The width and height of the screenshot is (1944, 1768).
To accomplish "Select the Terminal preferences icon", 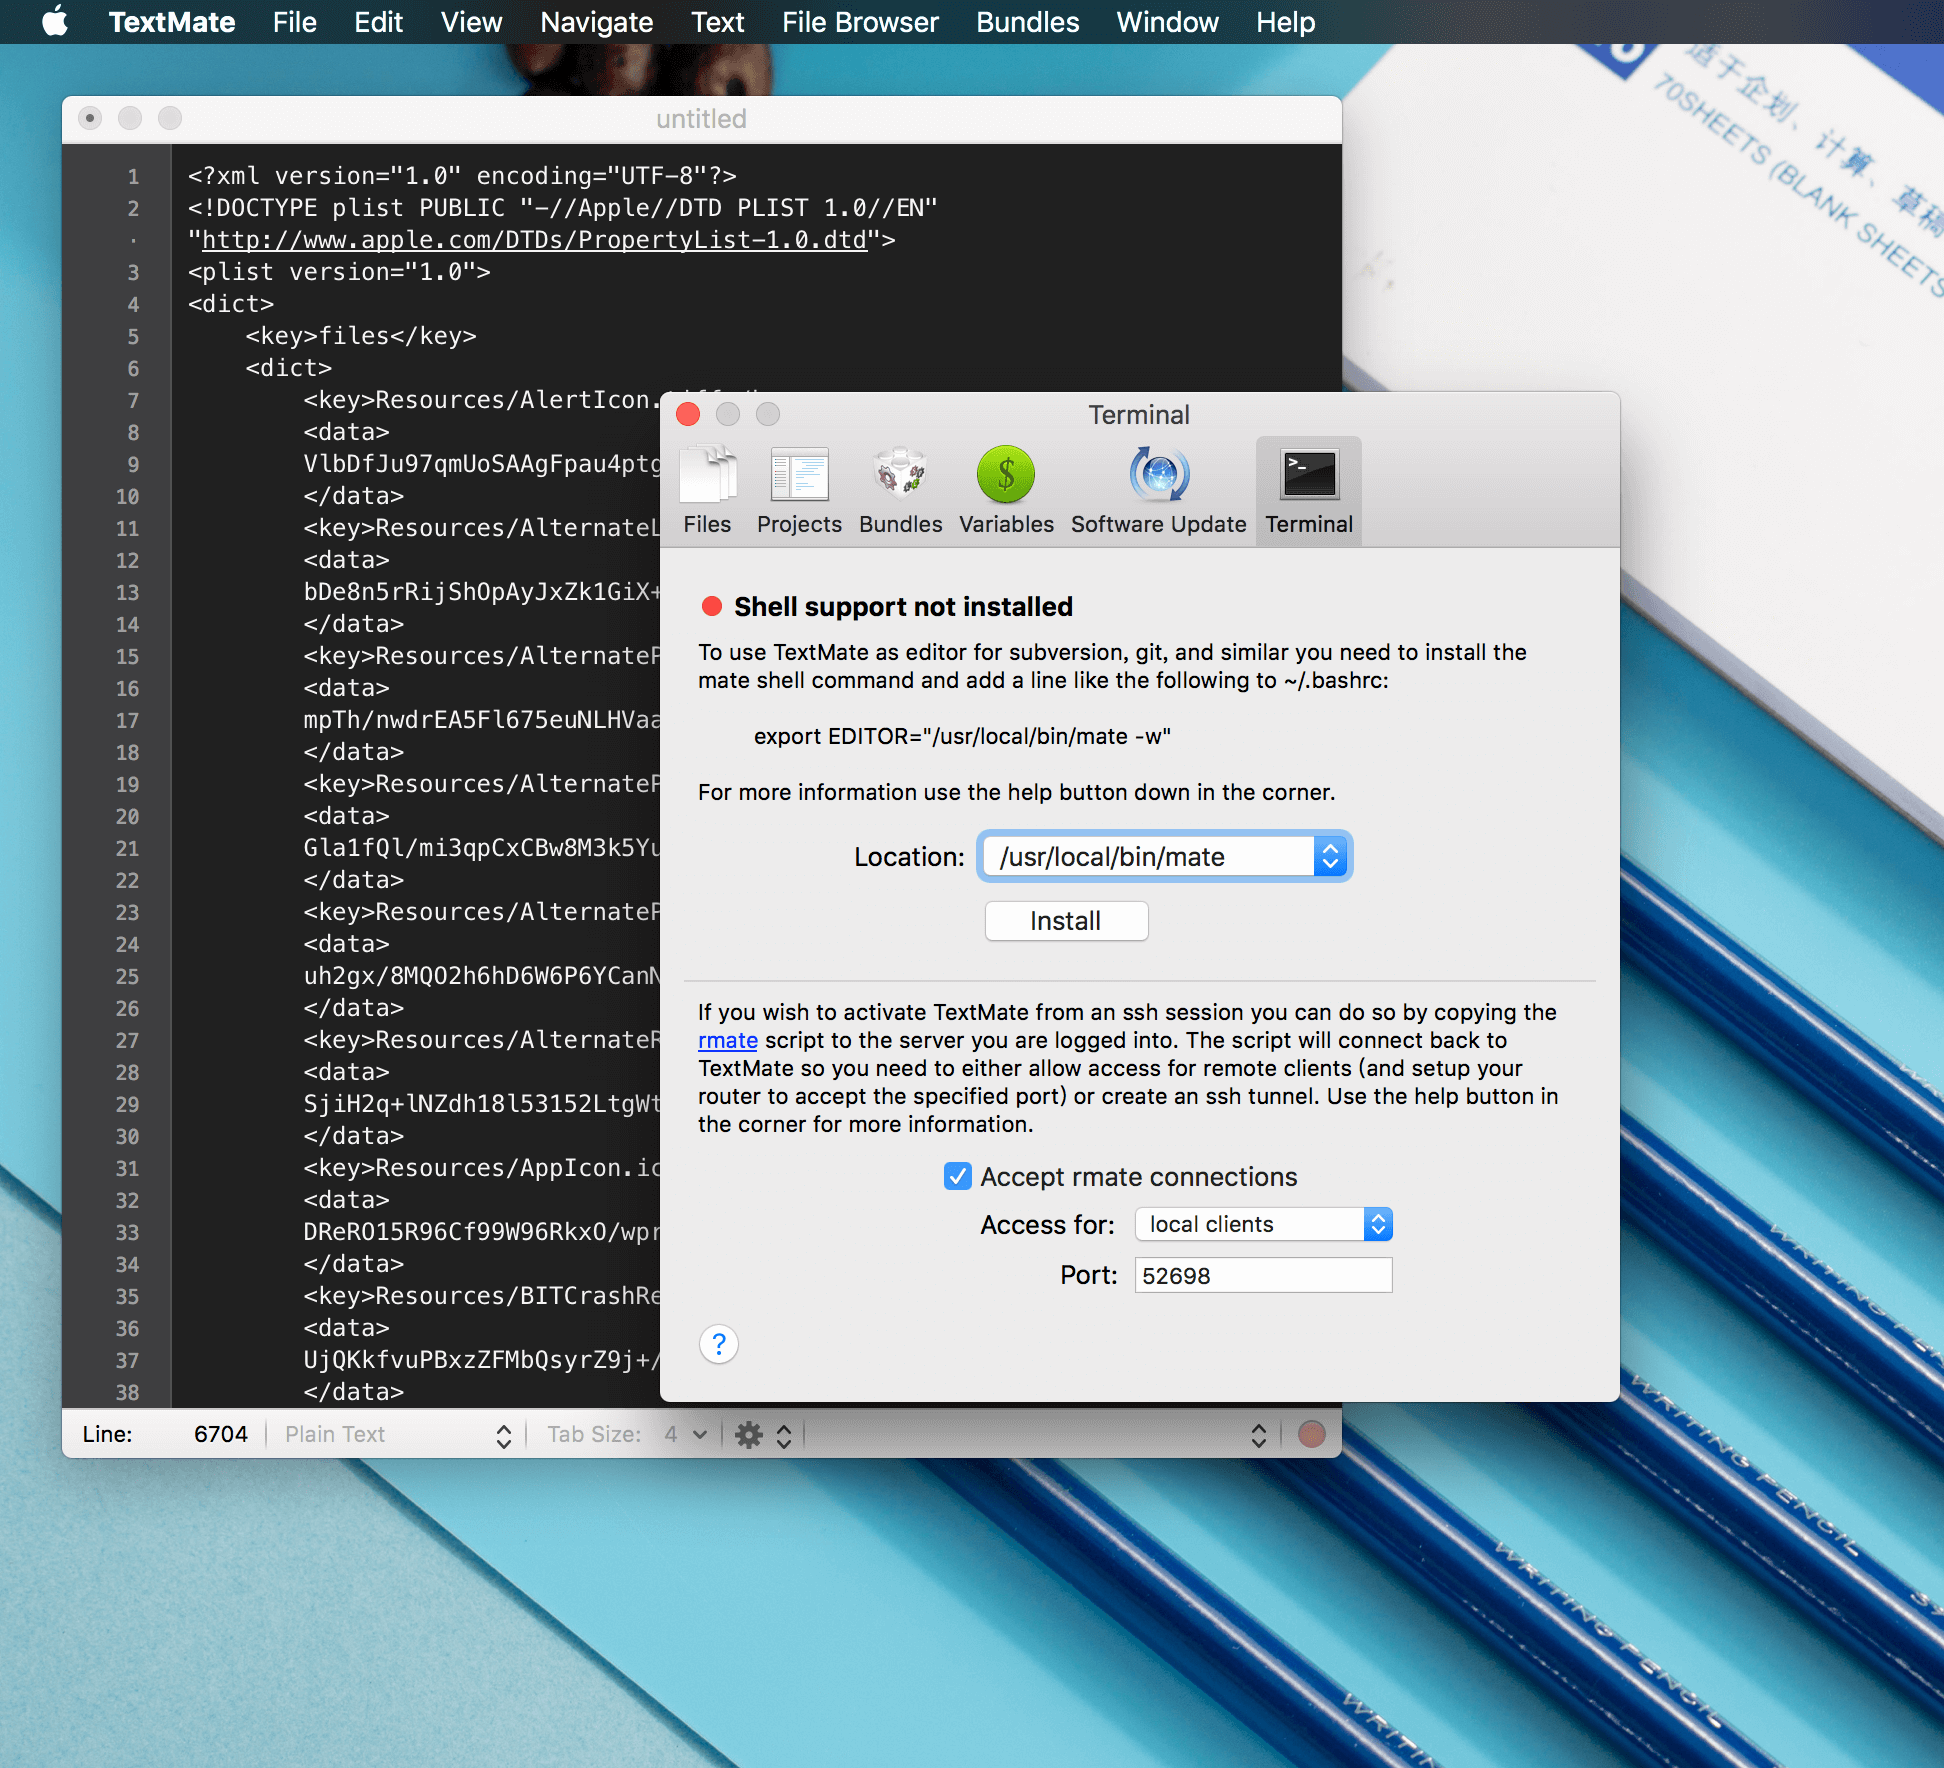I will point(1308,490).
